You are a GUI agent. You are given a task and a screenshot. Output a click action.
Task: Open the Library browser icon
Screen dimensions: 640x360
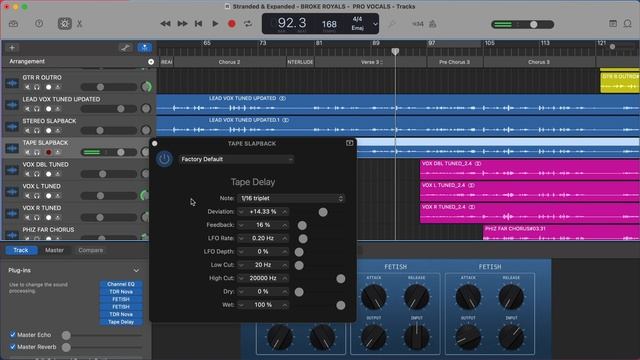[x=13, y=24]
